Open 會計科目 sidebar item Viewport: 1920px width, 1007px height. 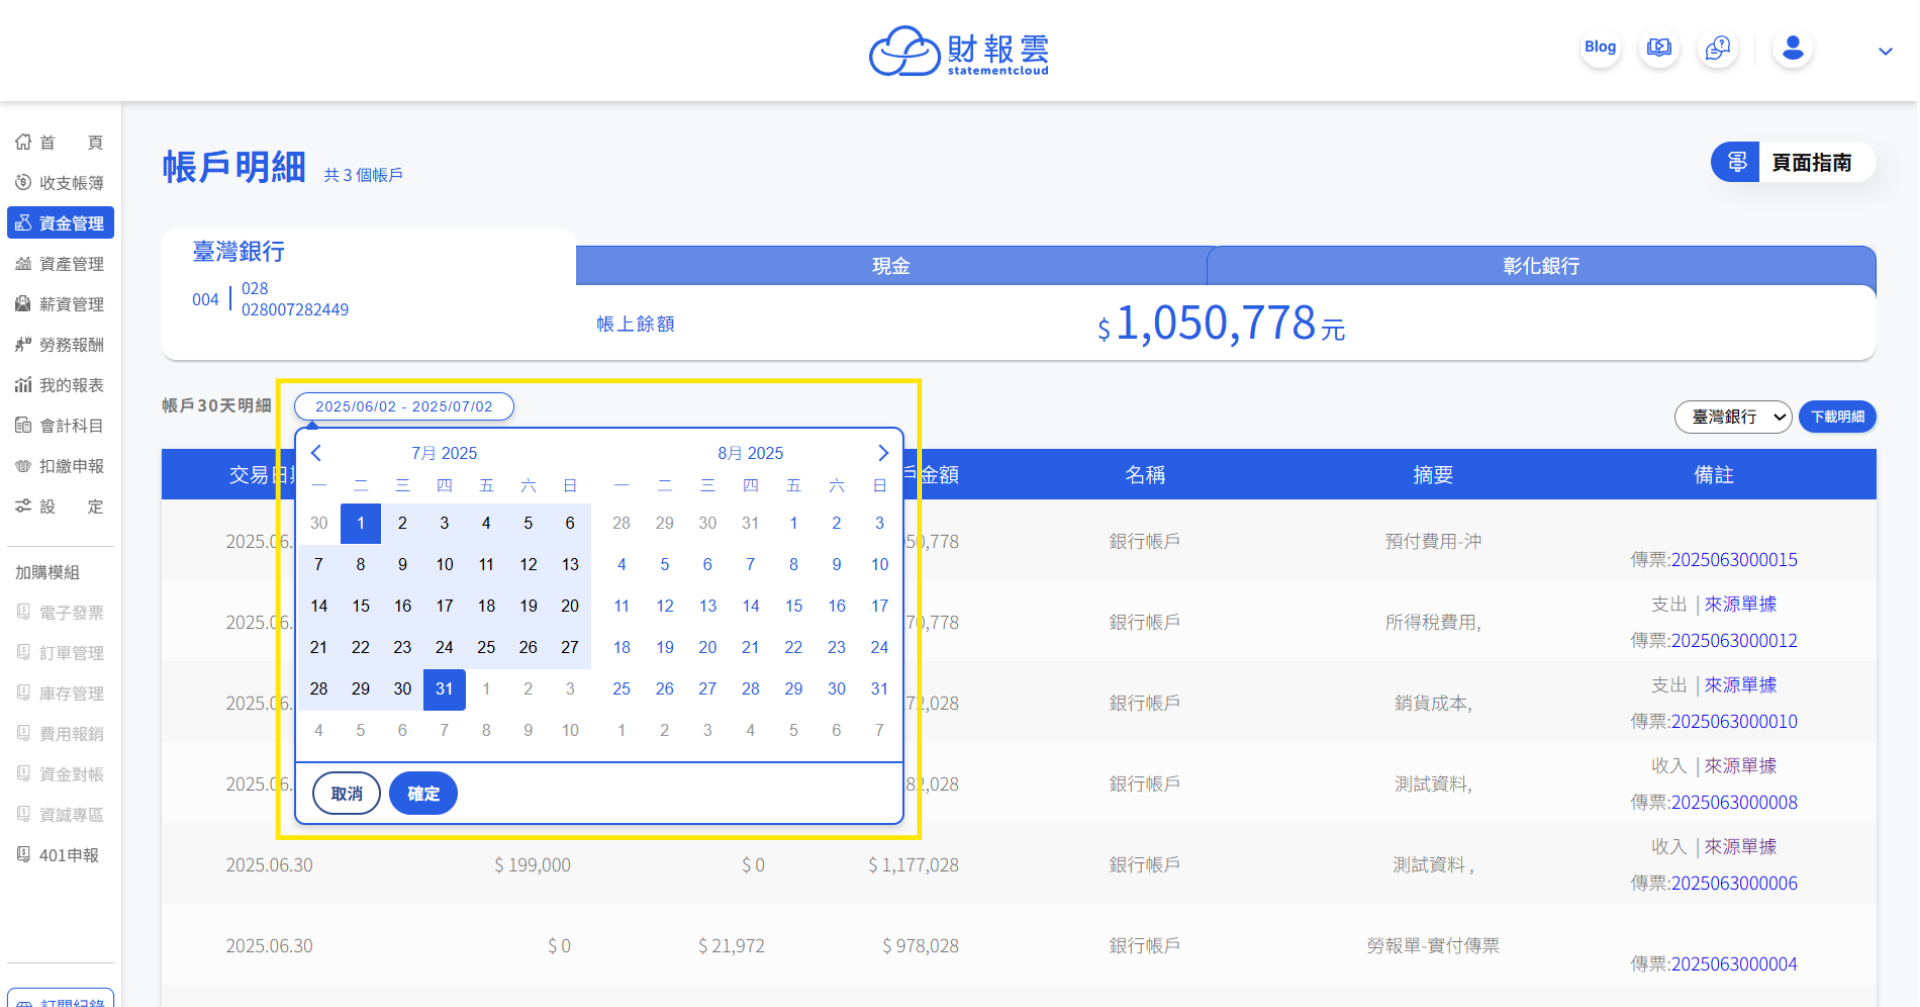[60, 425]
